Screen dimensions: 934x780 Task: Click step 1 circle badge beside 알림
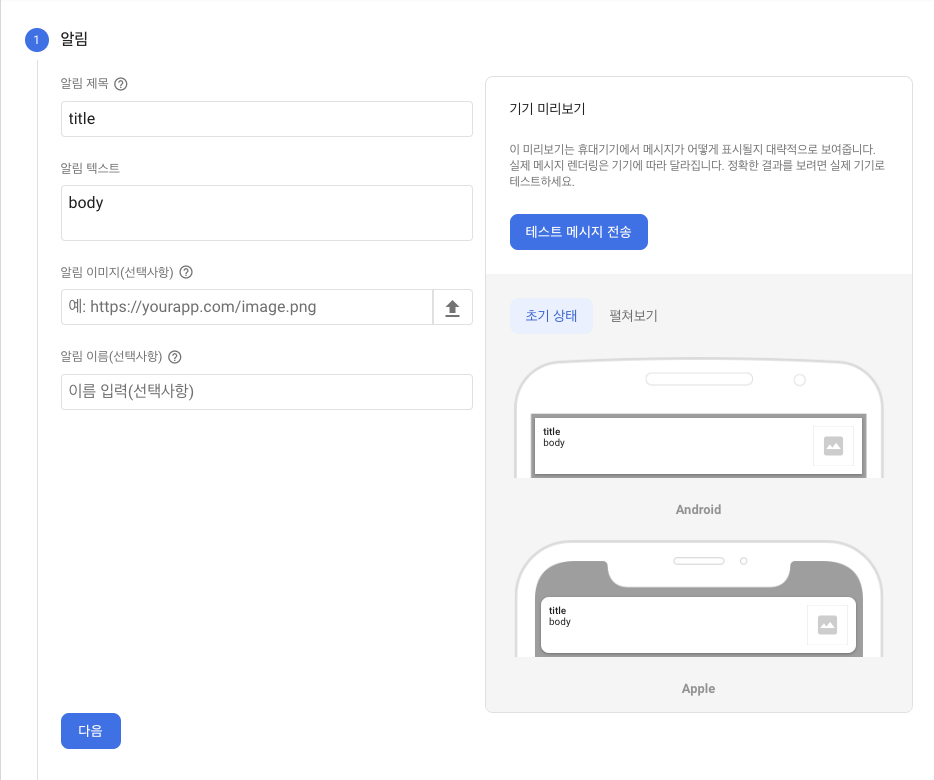pyautogui.click(x=37, y=40)
